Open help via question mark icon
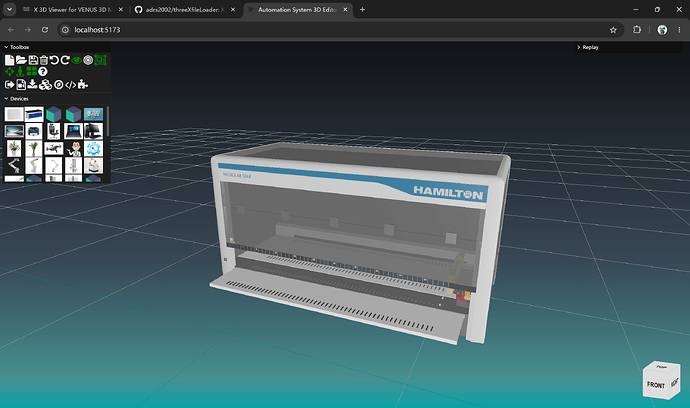The width and height of the screenshot is (690, 408). [43, 71]
